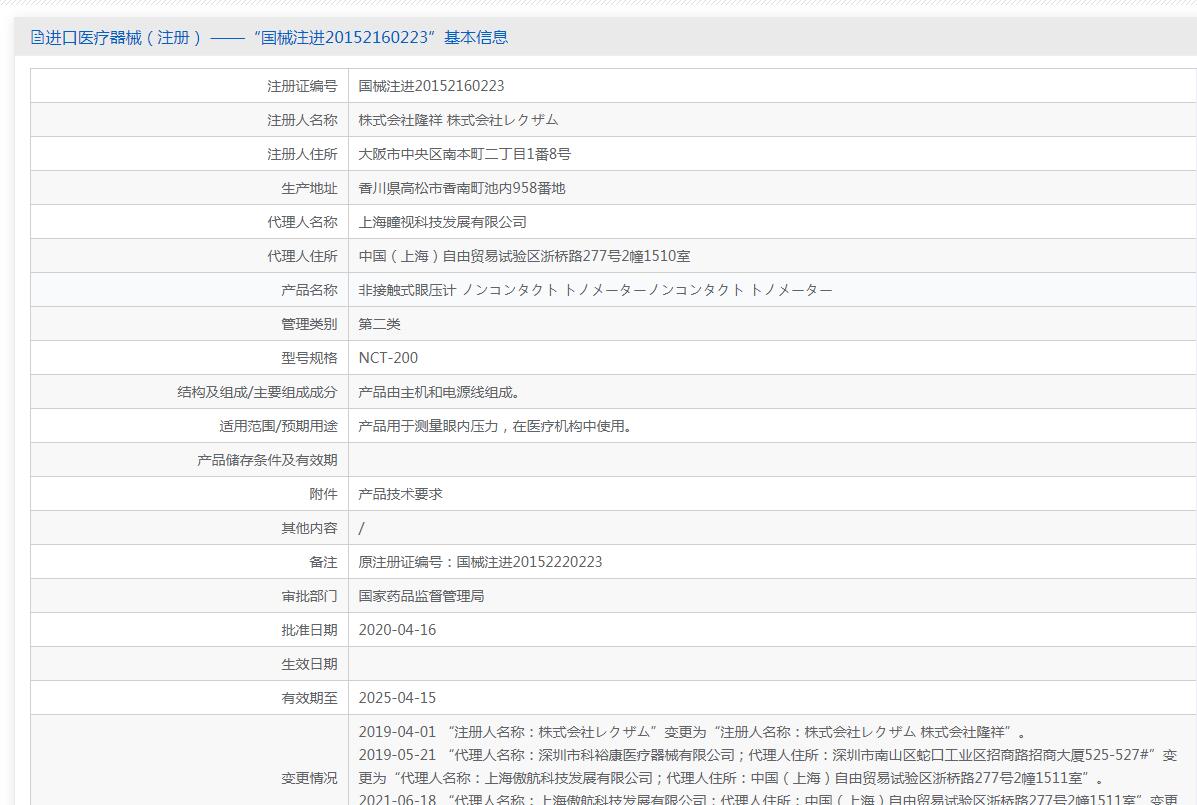Click the label 附件
This screenshot has width=1197, height=805.
coord(323,494)
